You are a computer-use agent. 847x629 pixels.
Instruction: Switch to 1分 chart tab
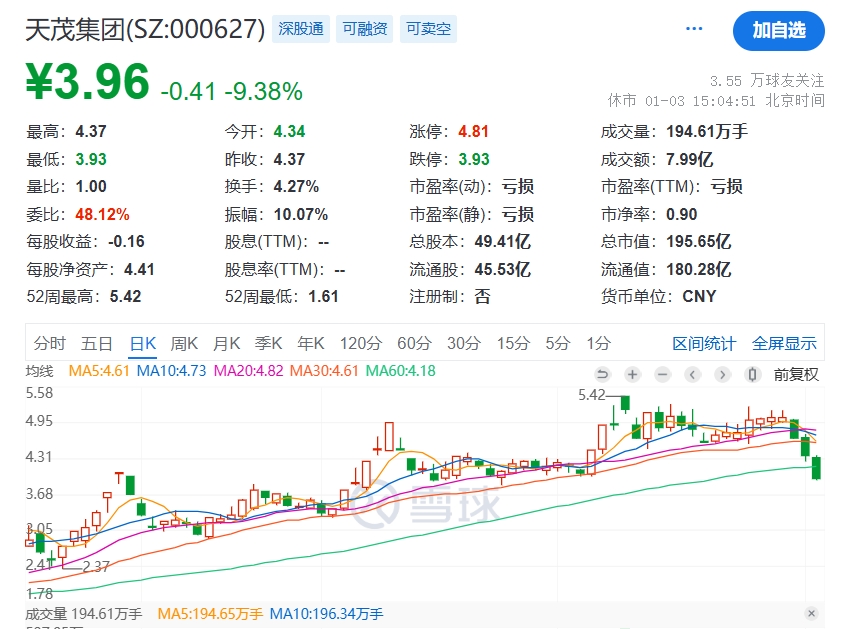click(x=599, y=343)
